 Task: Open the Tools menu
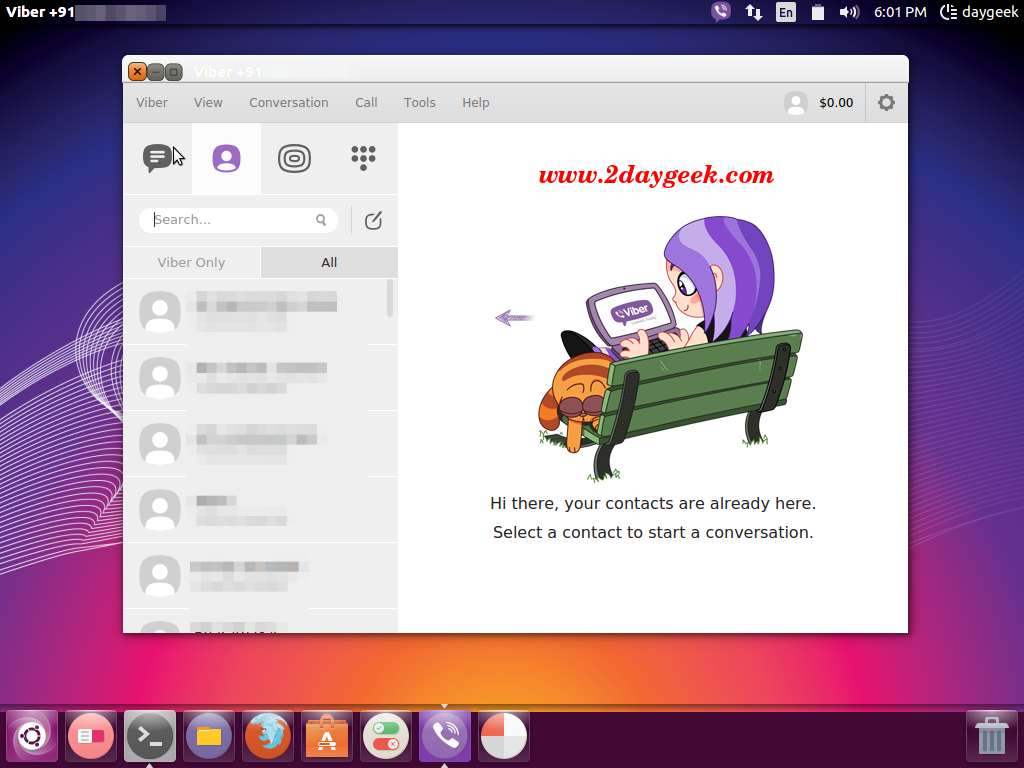[x=419, y=103]
